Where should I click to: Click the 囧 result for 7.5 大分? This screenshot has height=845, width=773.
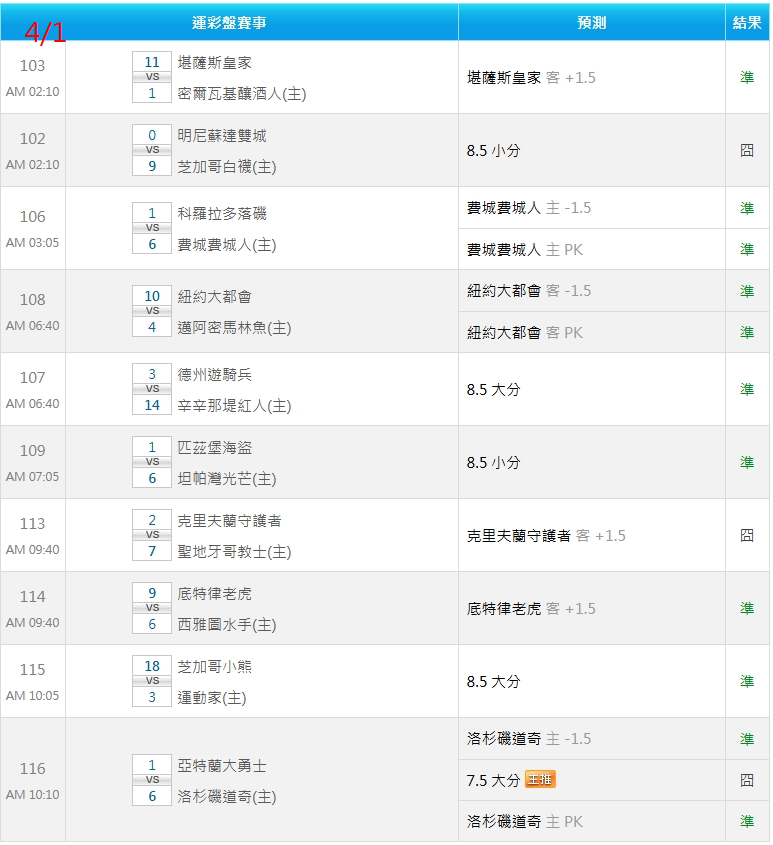[747, 780]
